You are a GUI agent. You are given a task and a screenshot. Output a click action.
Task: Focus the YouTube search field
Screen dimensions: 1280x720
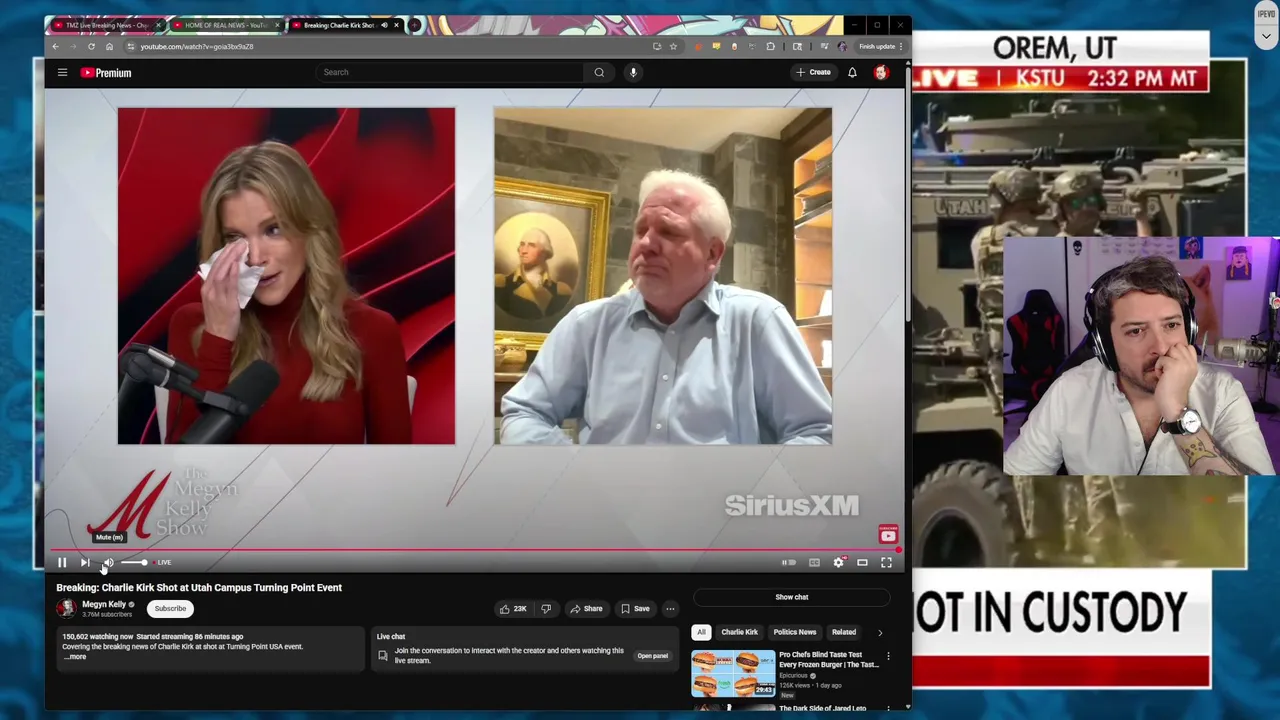[x=450, y=72]
